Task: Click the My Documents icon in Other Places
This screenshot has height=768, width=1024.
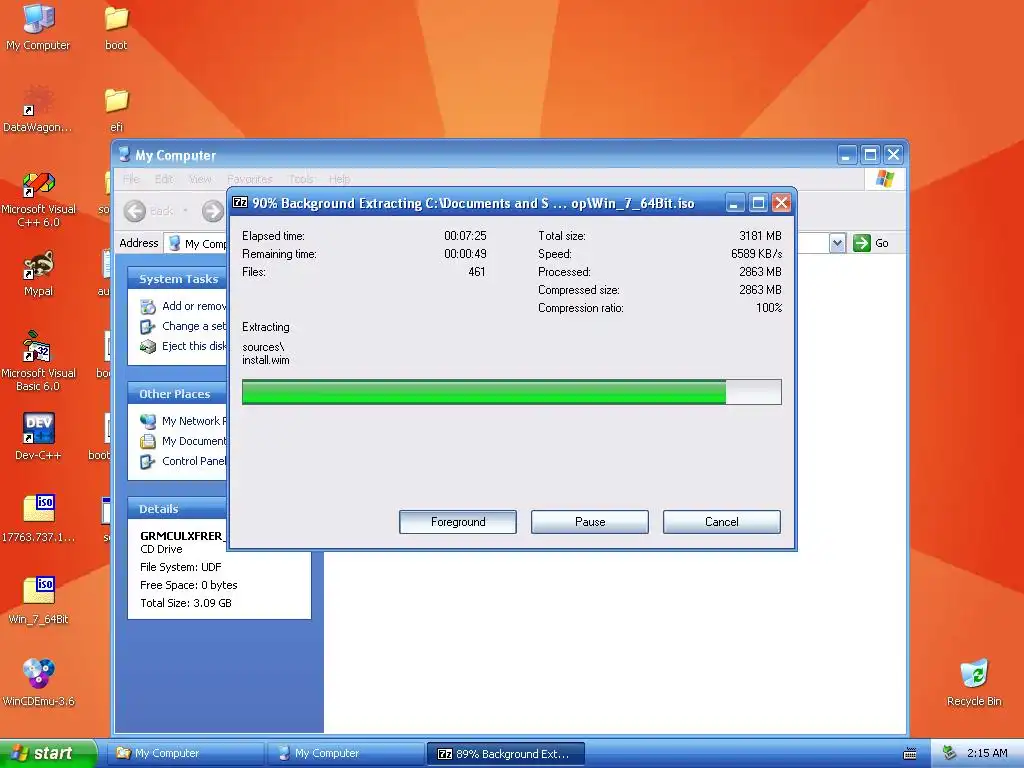Action: coord(148,441)
